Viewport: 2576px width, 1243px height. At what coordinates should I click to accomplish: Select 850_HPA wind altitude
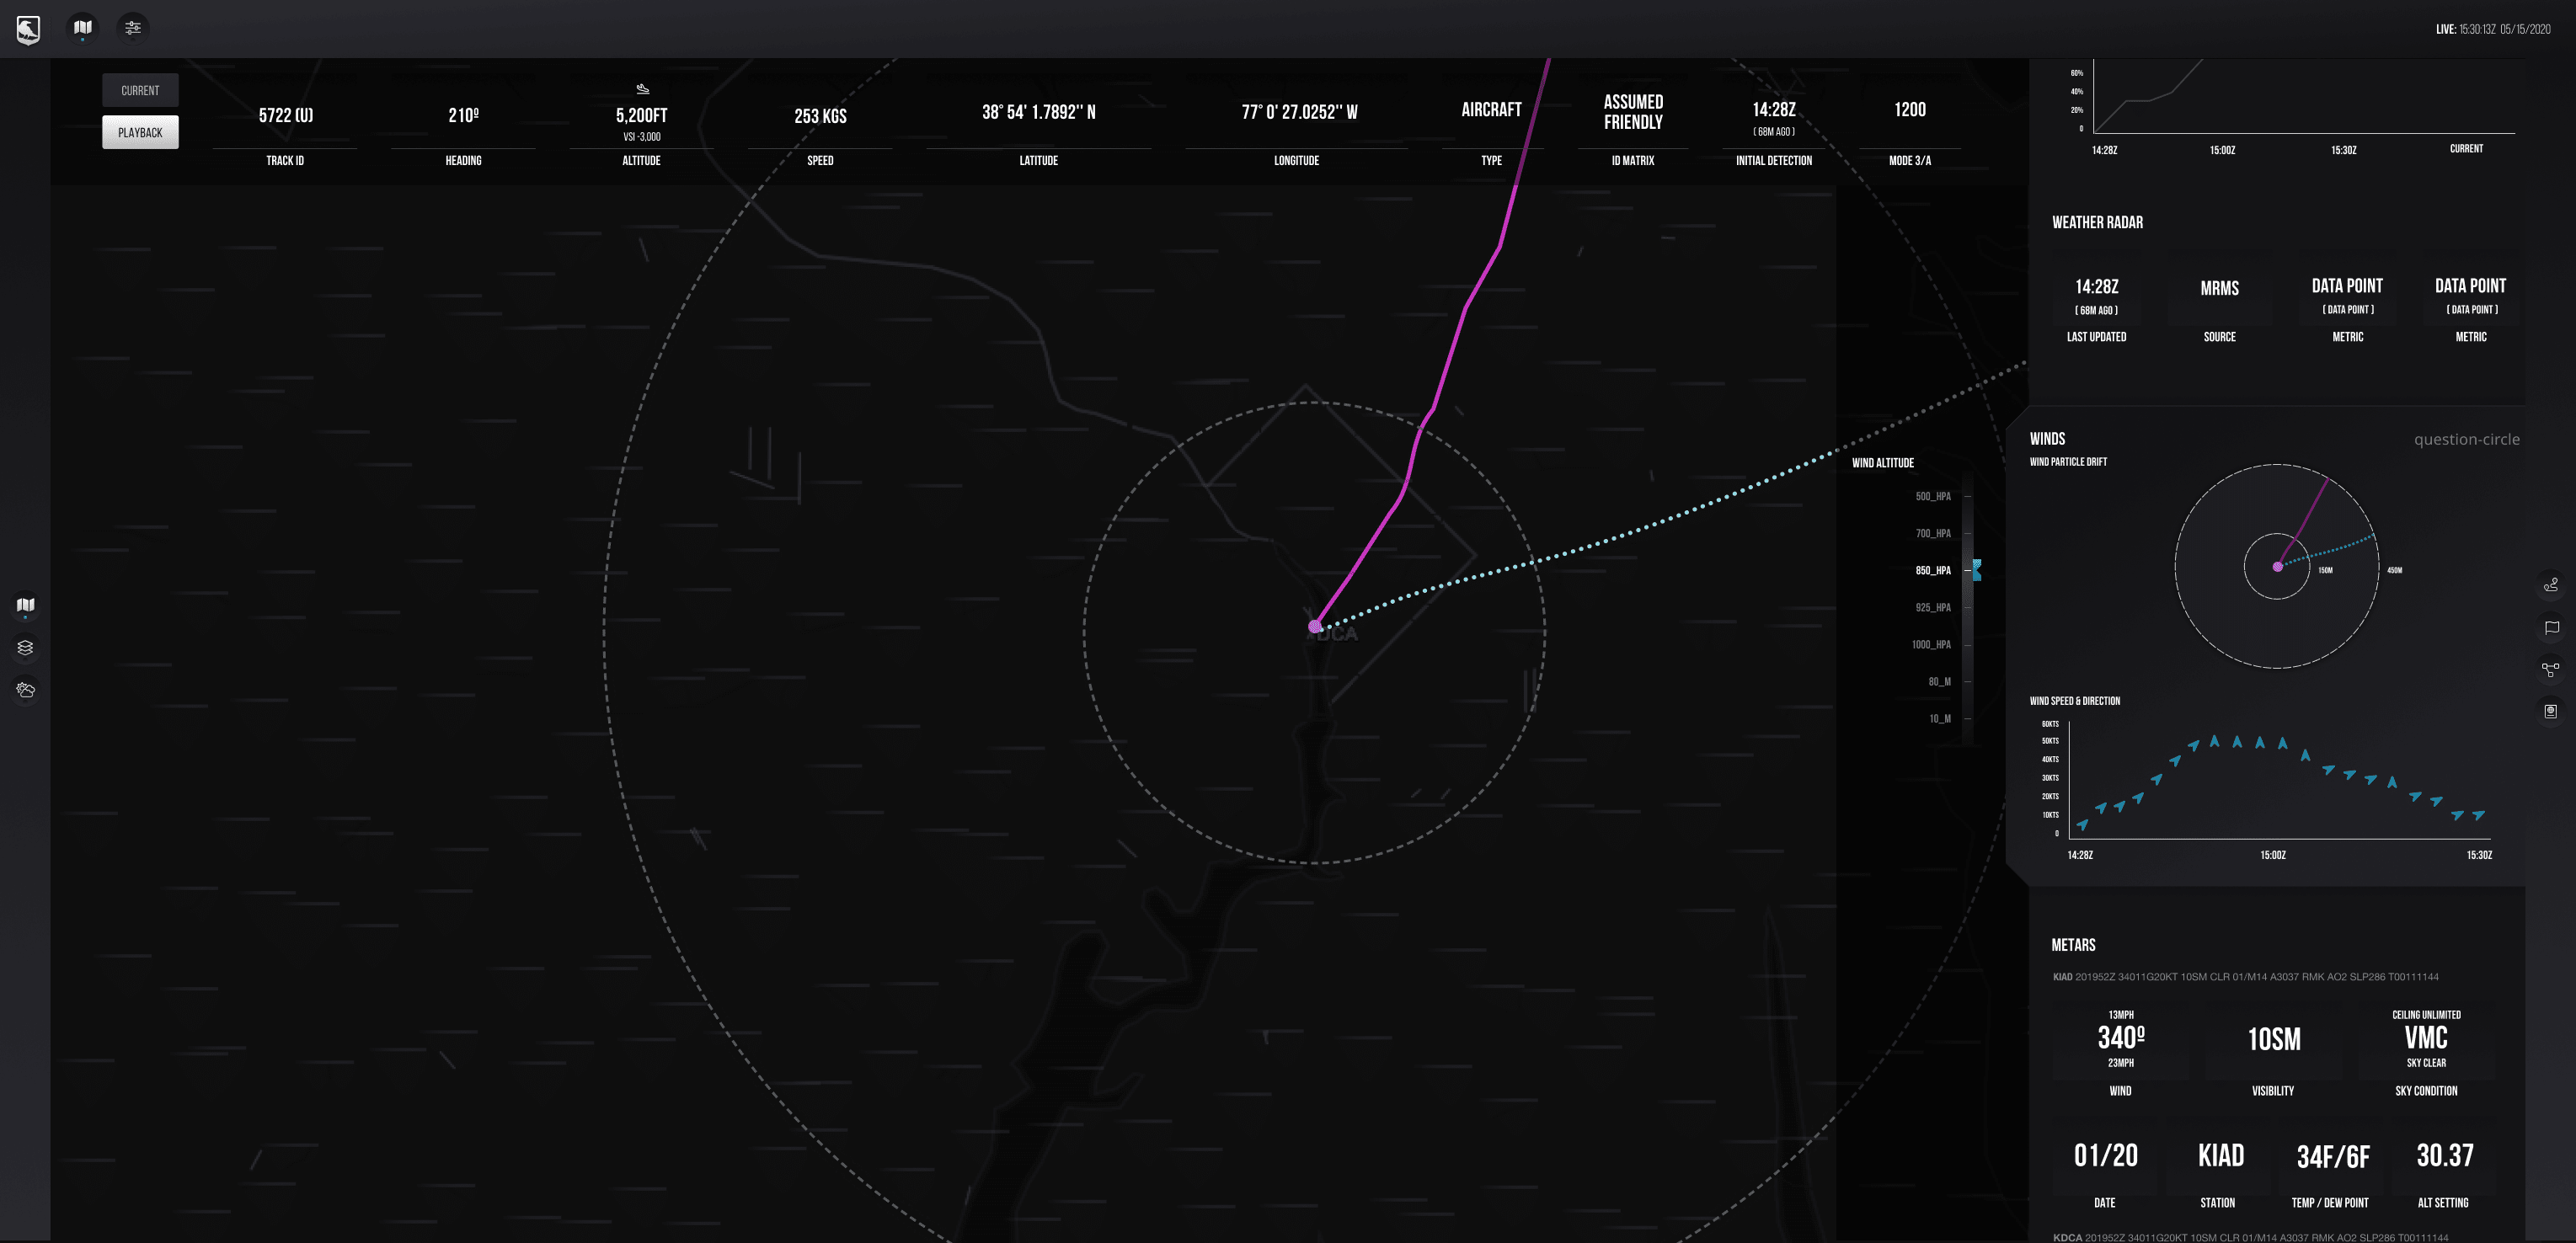[x=1933, y=570]
